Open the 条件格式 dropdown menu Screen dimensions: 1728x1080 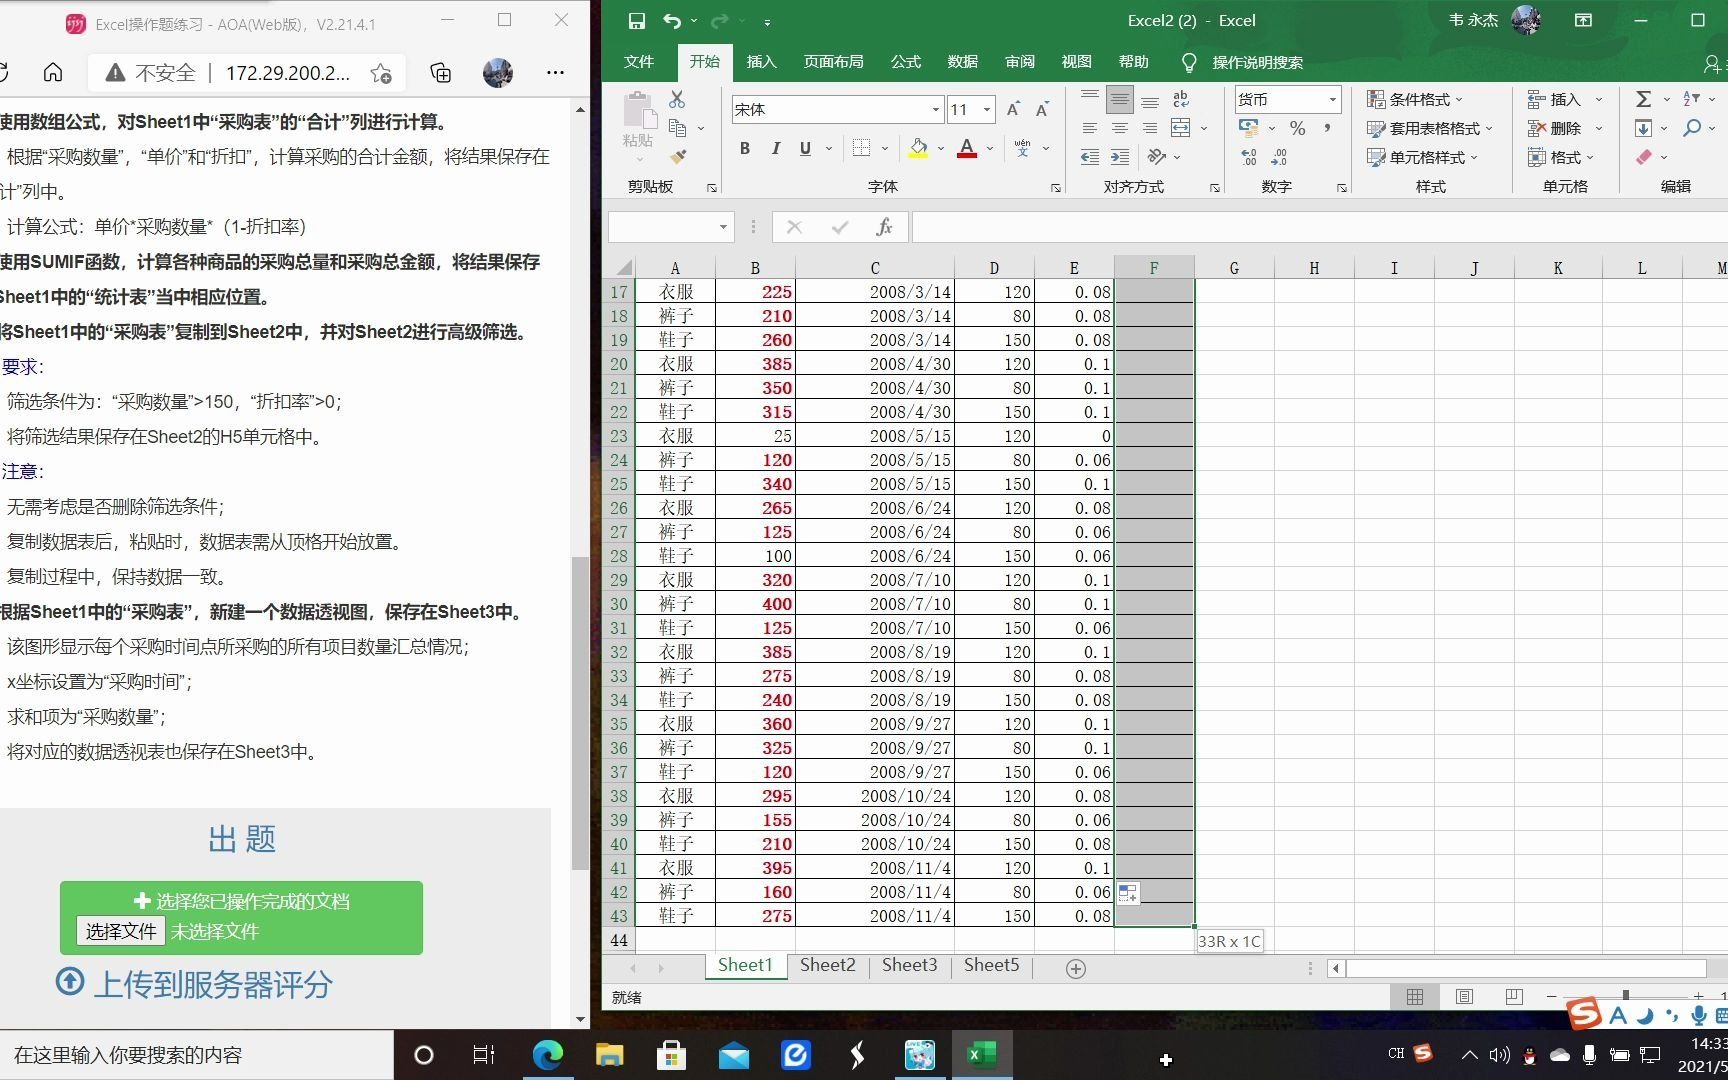(x=1416, y=99)
